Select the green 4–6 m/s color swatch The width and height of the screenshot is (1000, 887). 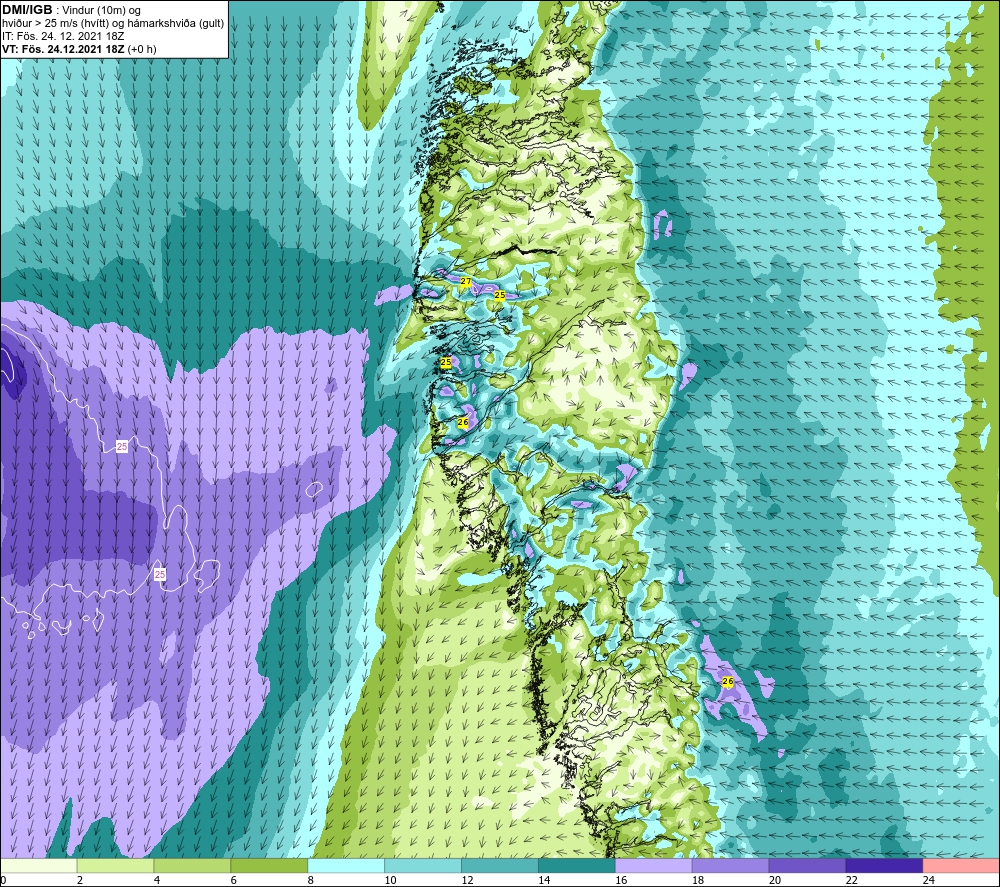click(x=192, y=865)
